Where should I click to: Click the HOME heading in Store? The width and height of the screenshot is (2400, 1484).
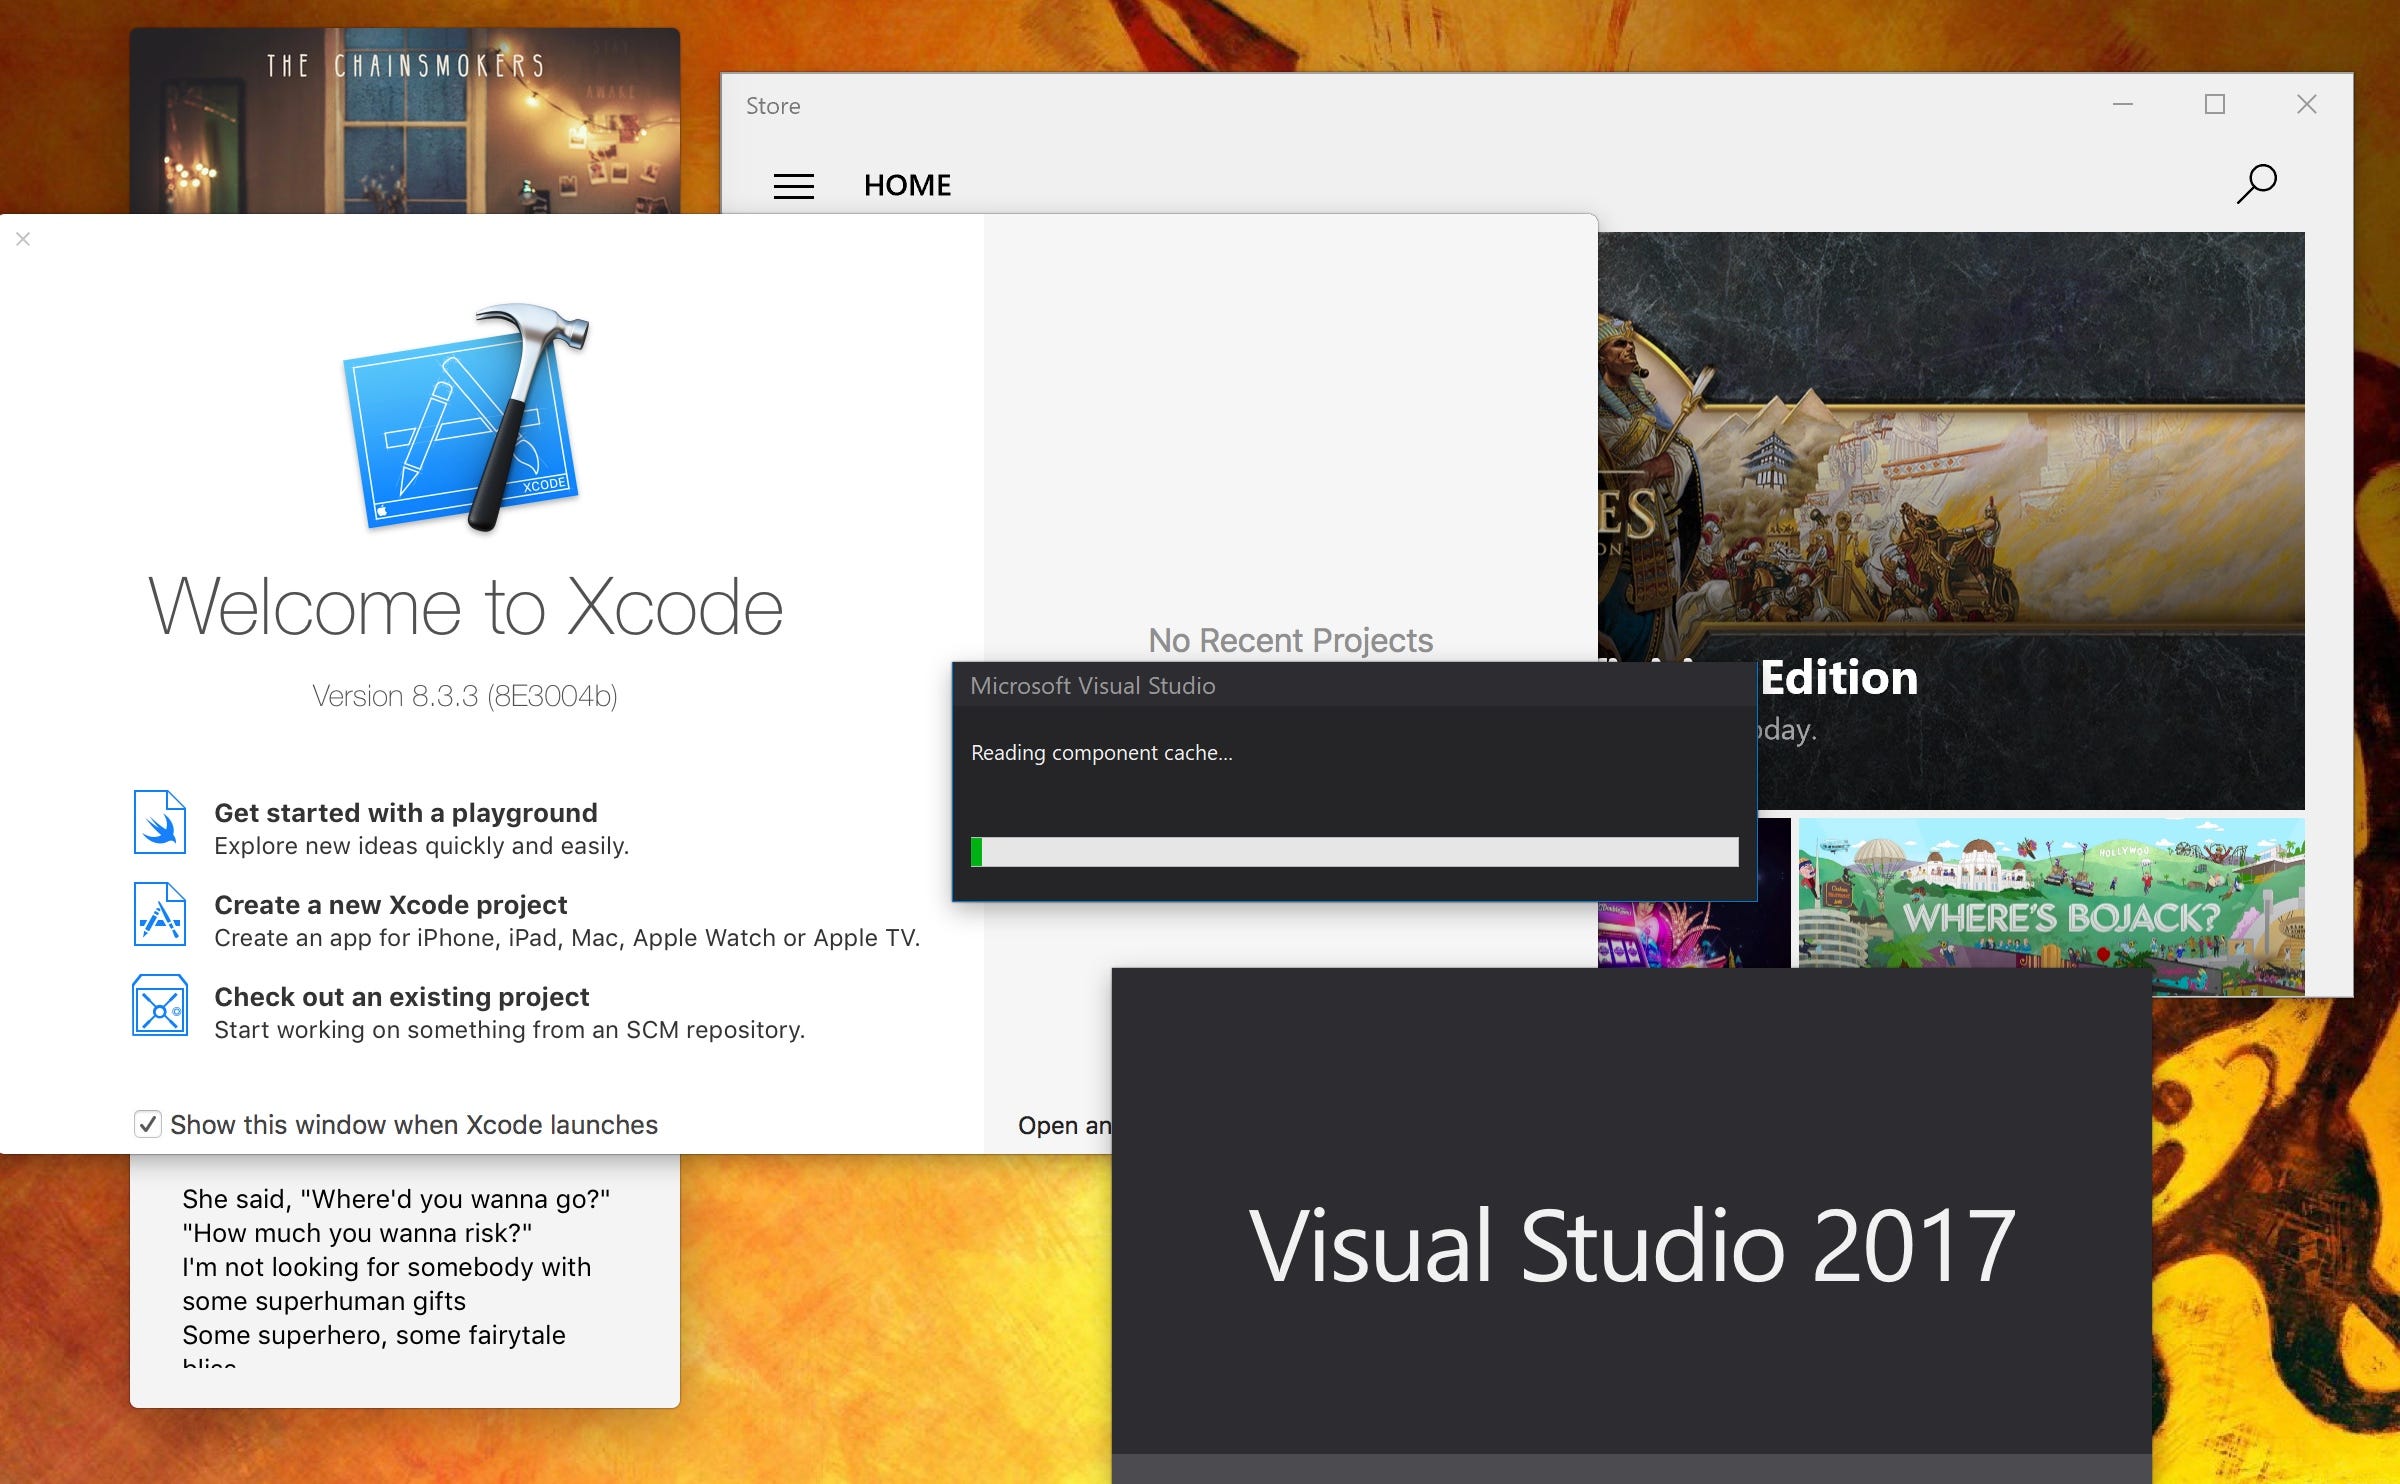(x=908, y=185)
